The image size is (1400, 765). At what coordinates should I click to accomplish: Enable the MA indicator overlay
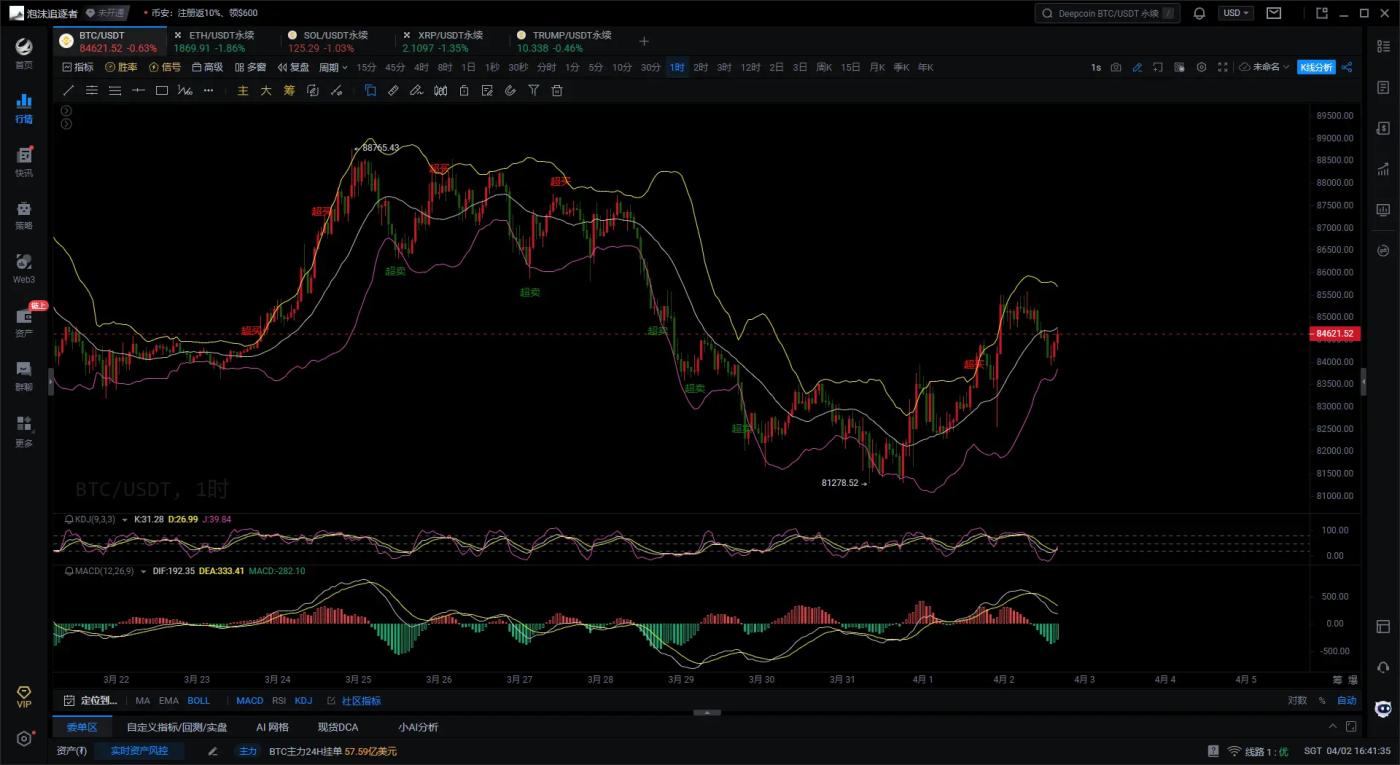coord(143,701)
